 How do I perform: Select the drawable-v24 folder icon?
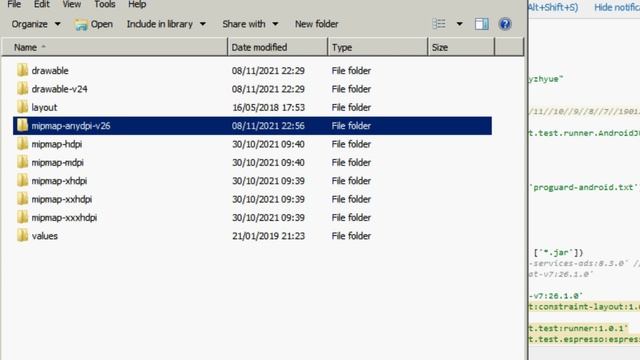tap(22, 89)
